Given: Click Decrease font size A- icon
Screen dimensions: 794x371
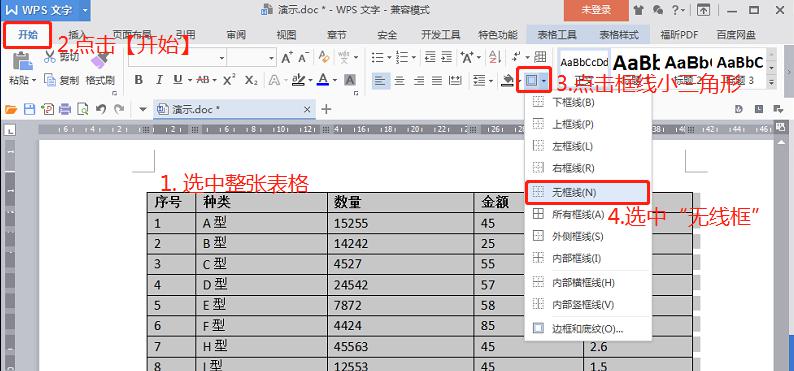Looking at the screenshot, I should [304, 57].
